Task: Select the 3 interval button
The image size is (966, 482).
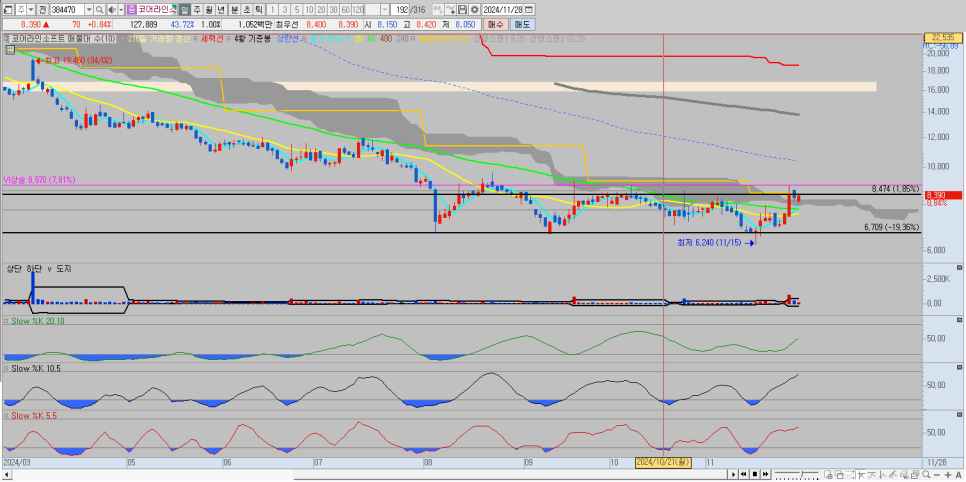Action: 284,10
